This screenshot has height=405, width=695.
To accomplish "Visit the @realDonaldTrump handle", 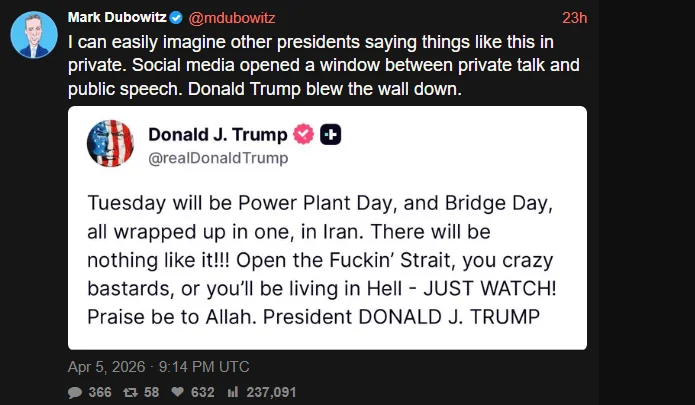I will tap(217, 157).
